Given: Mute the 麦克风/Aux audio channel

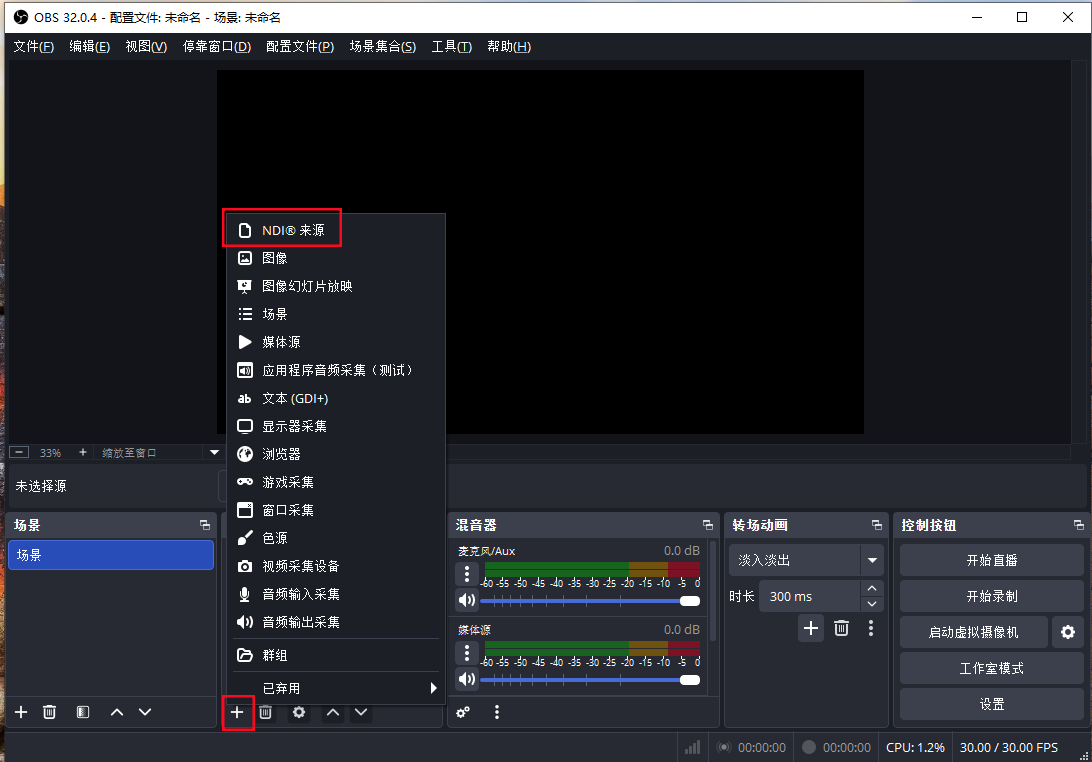Looking at the screenshot, I should [467, 600].
